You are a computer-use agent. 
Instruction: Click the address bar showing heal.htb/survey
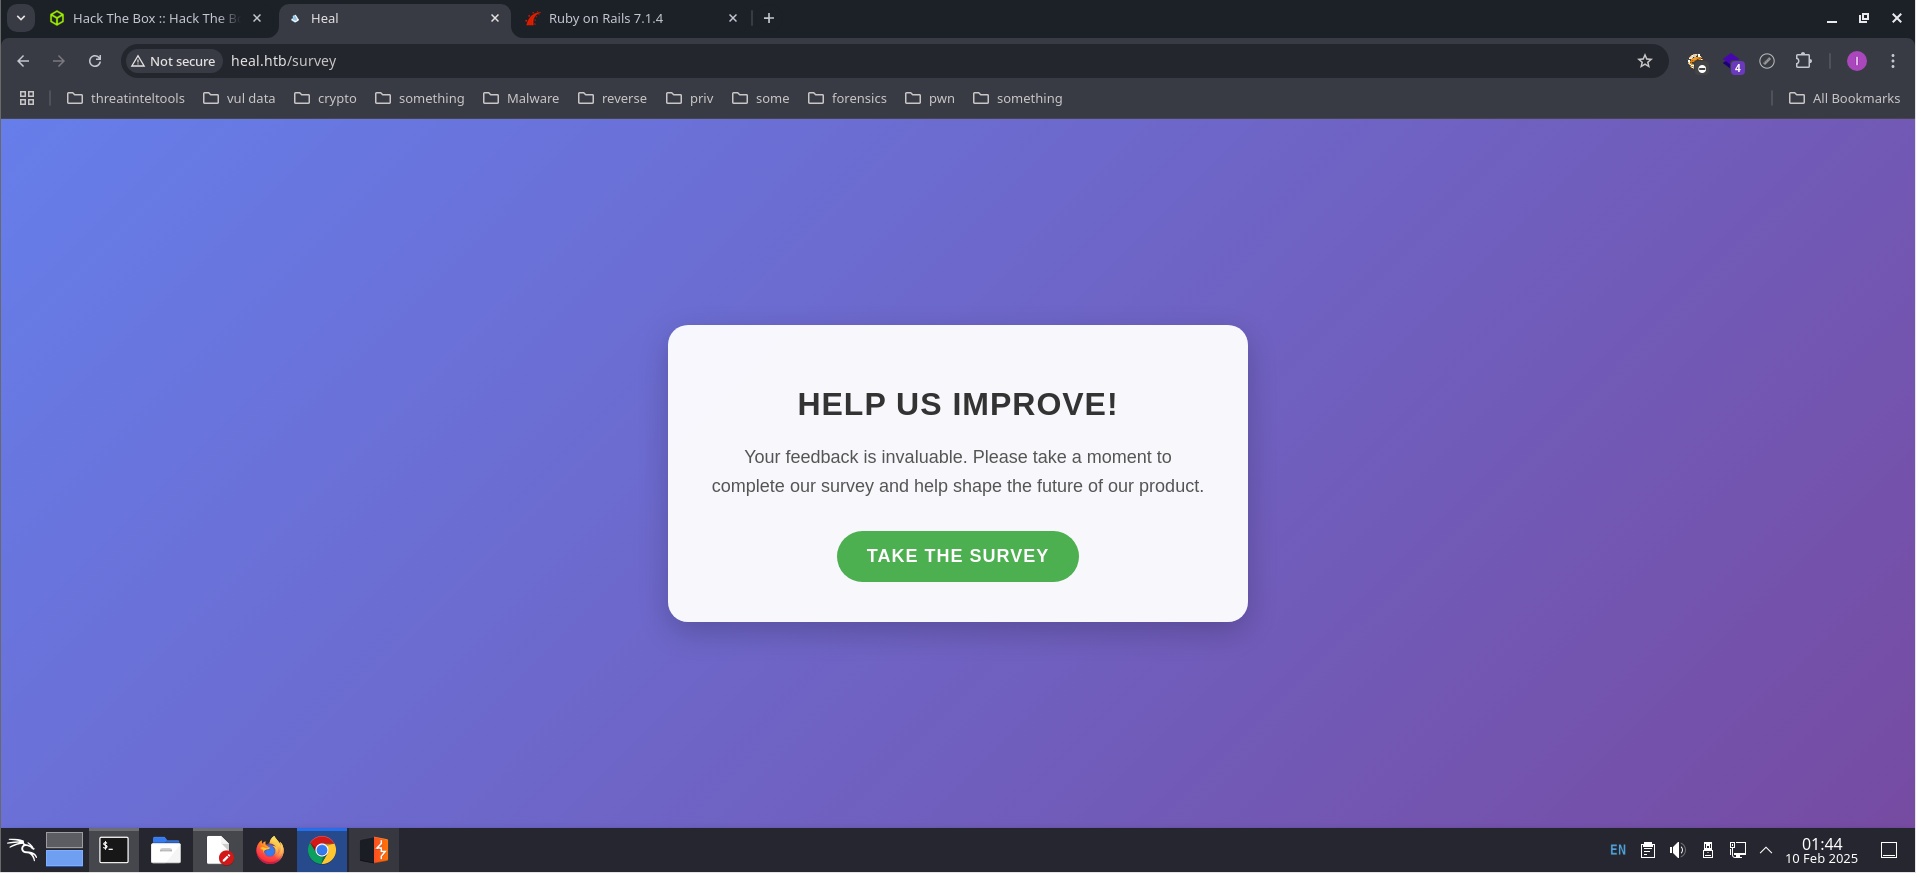(x=900, y=61)
